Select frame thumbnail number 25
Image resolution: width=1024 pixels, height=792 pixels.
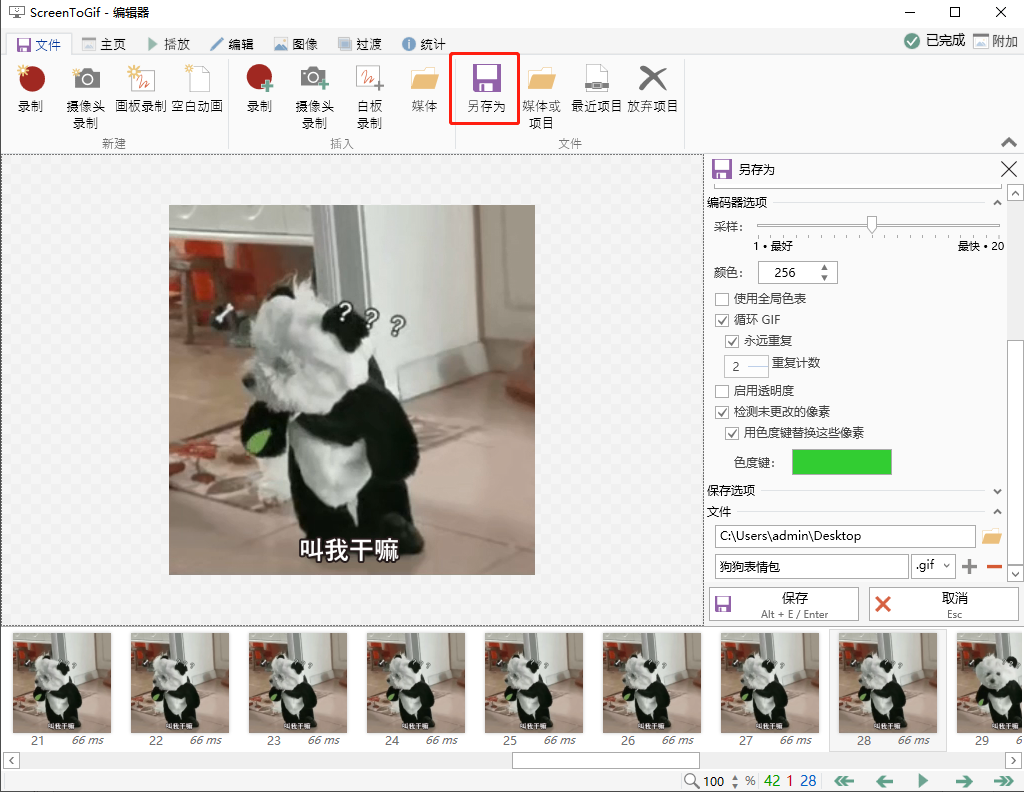click(x=534, y=683)
